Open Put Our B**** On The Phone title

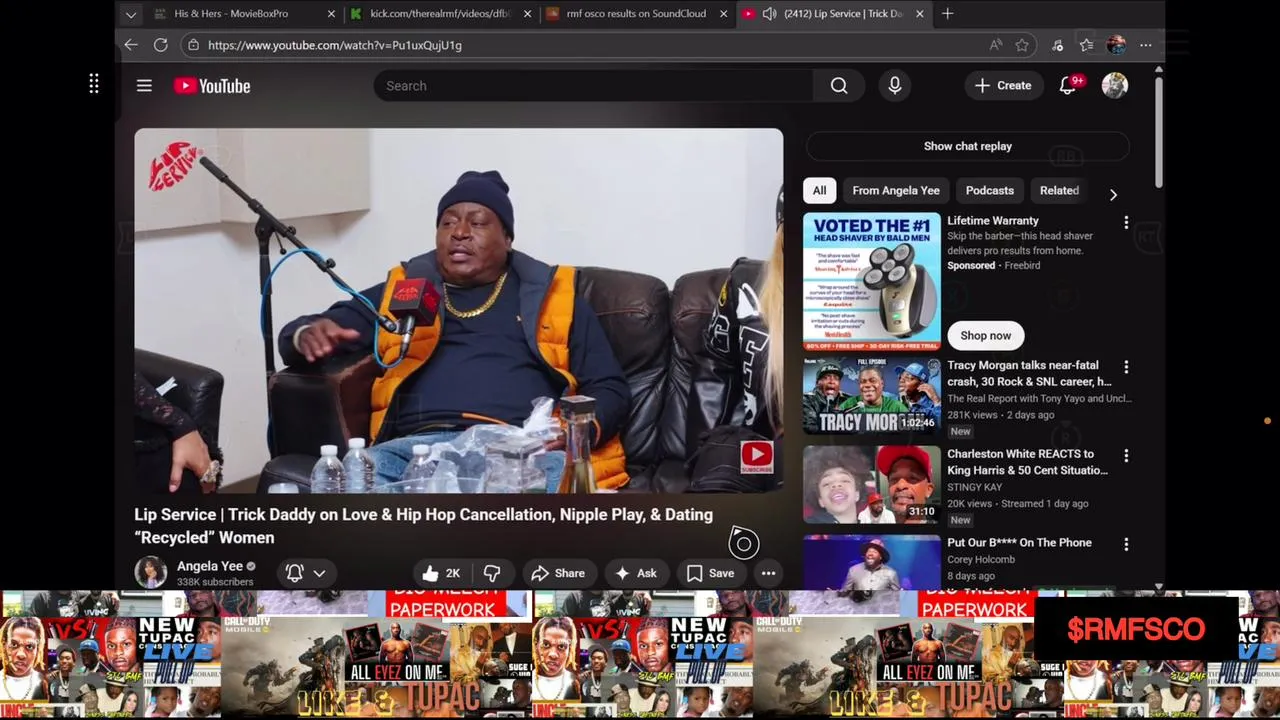click(x=1019, y=542)
